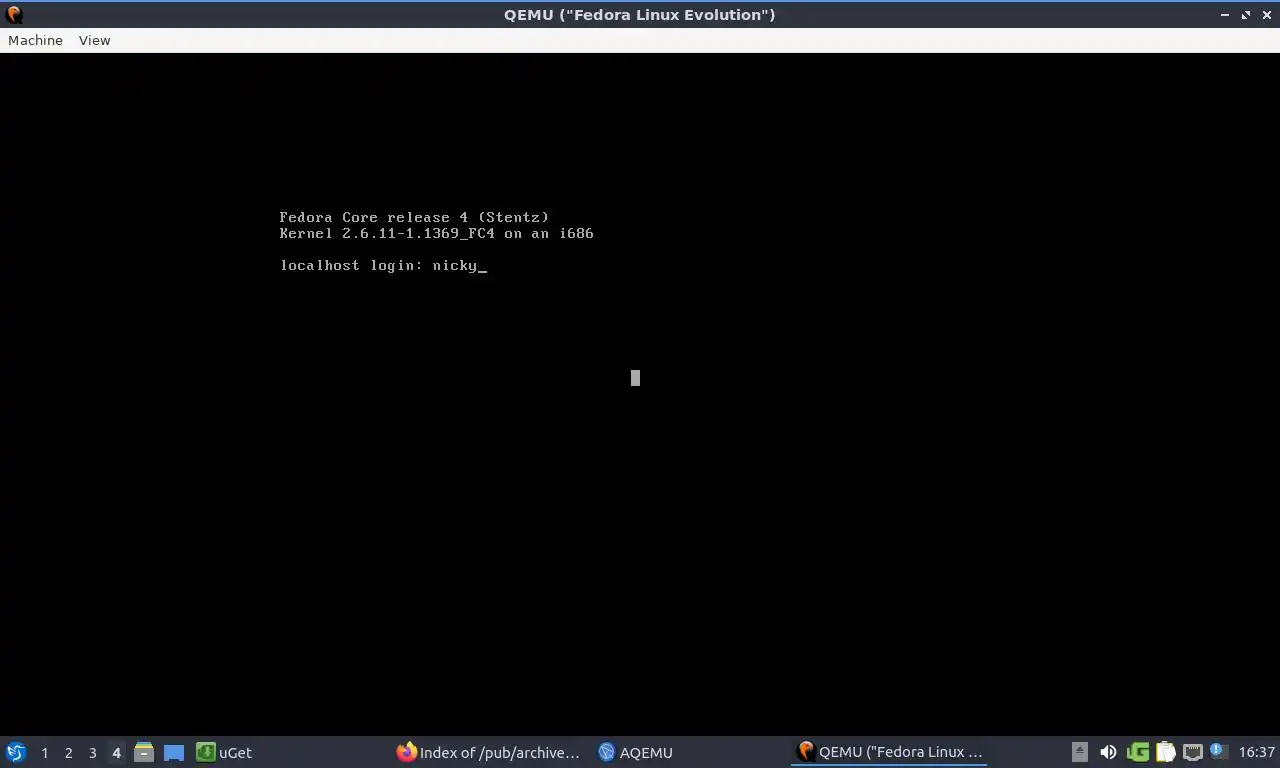Select the QEMU Fedora Linux taskbar entry
This screenshot has height=768, width=1280.
890,752
